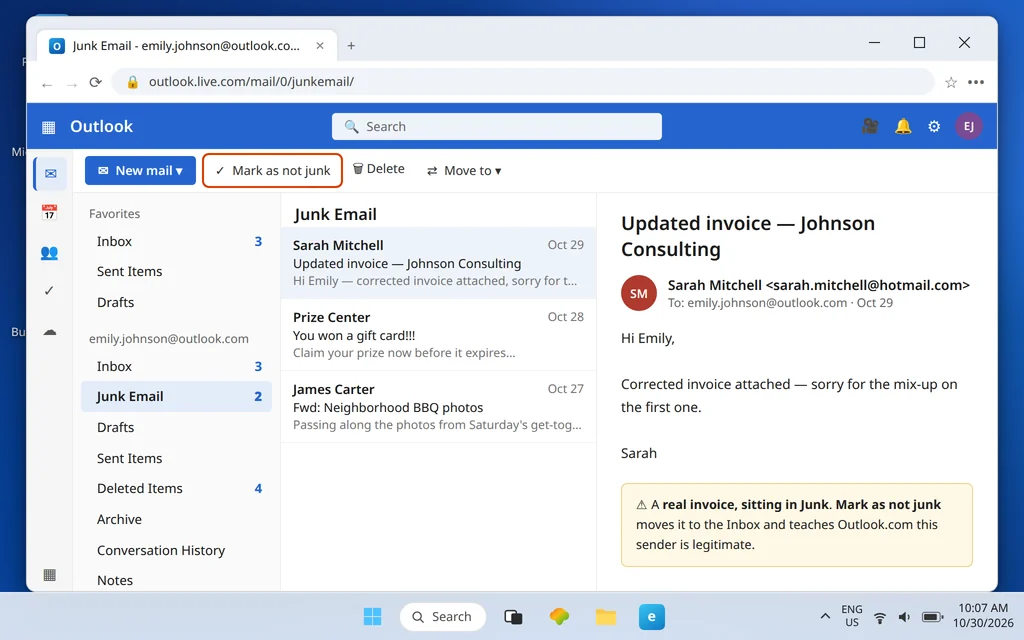This screenshot has width=1024, height=640.
Task: Click the Outlook brand title
Action: coord(101,126)
